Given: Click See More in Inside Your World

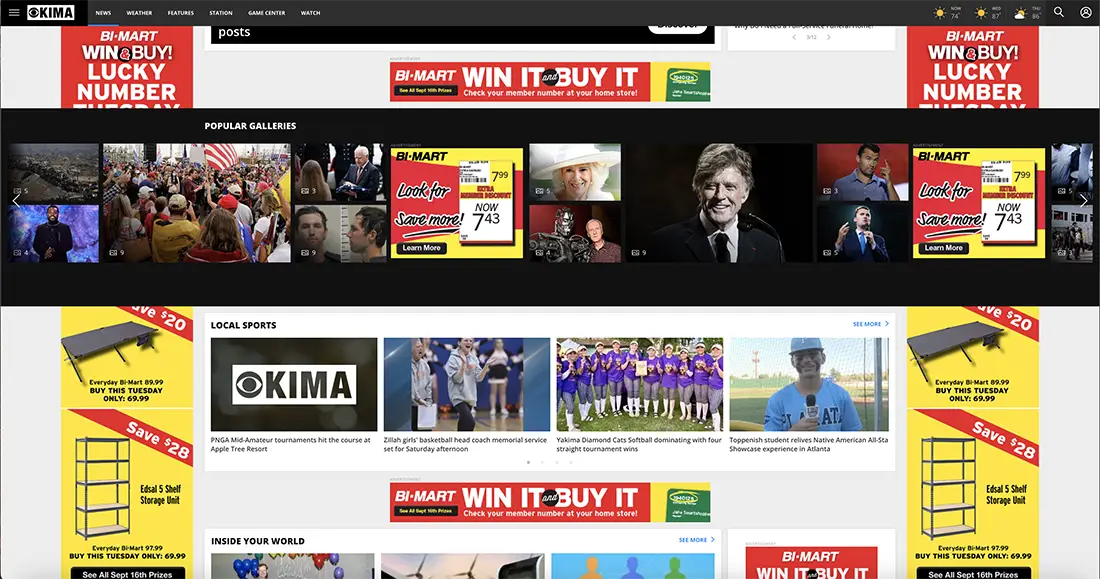Looking at the screenshot, I should click(697, 540).
